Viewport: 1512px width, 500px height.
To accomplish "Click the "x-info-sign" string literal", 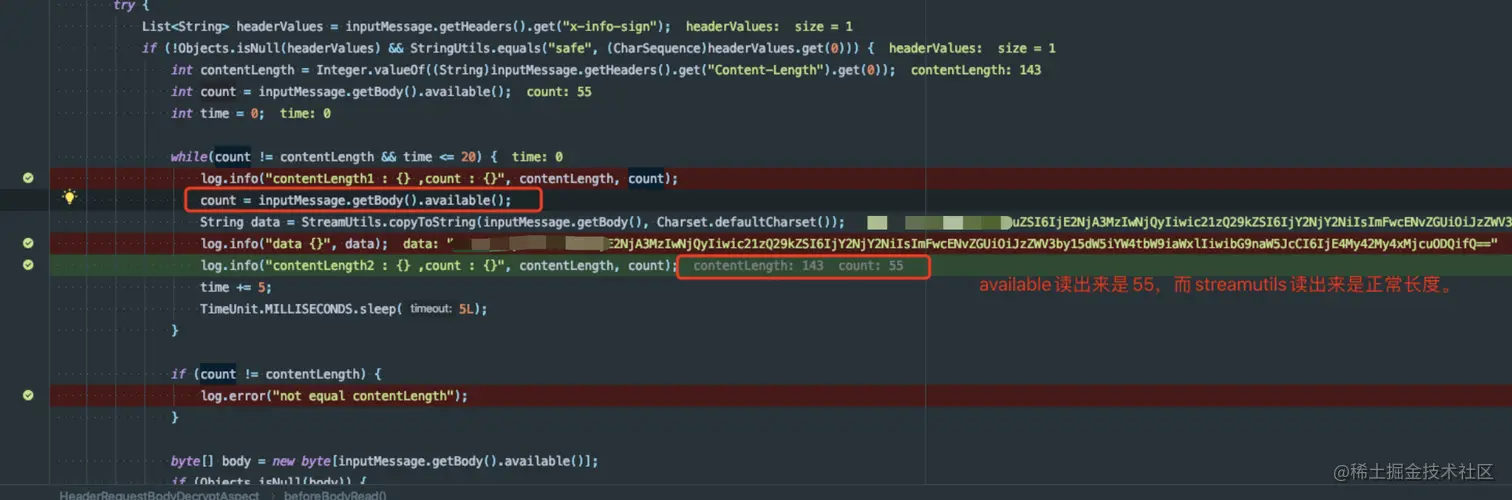I will (x=615, y=27).
